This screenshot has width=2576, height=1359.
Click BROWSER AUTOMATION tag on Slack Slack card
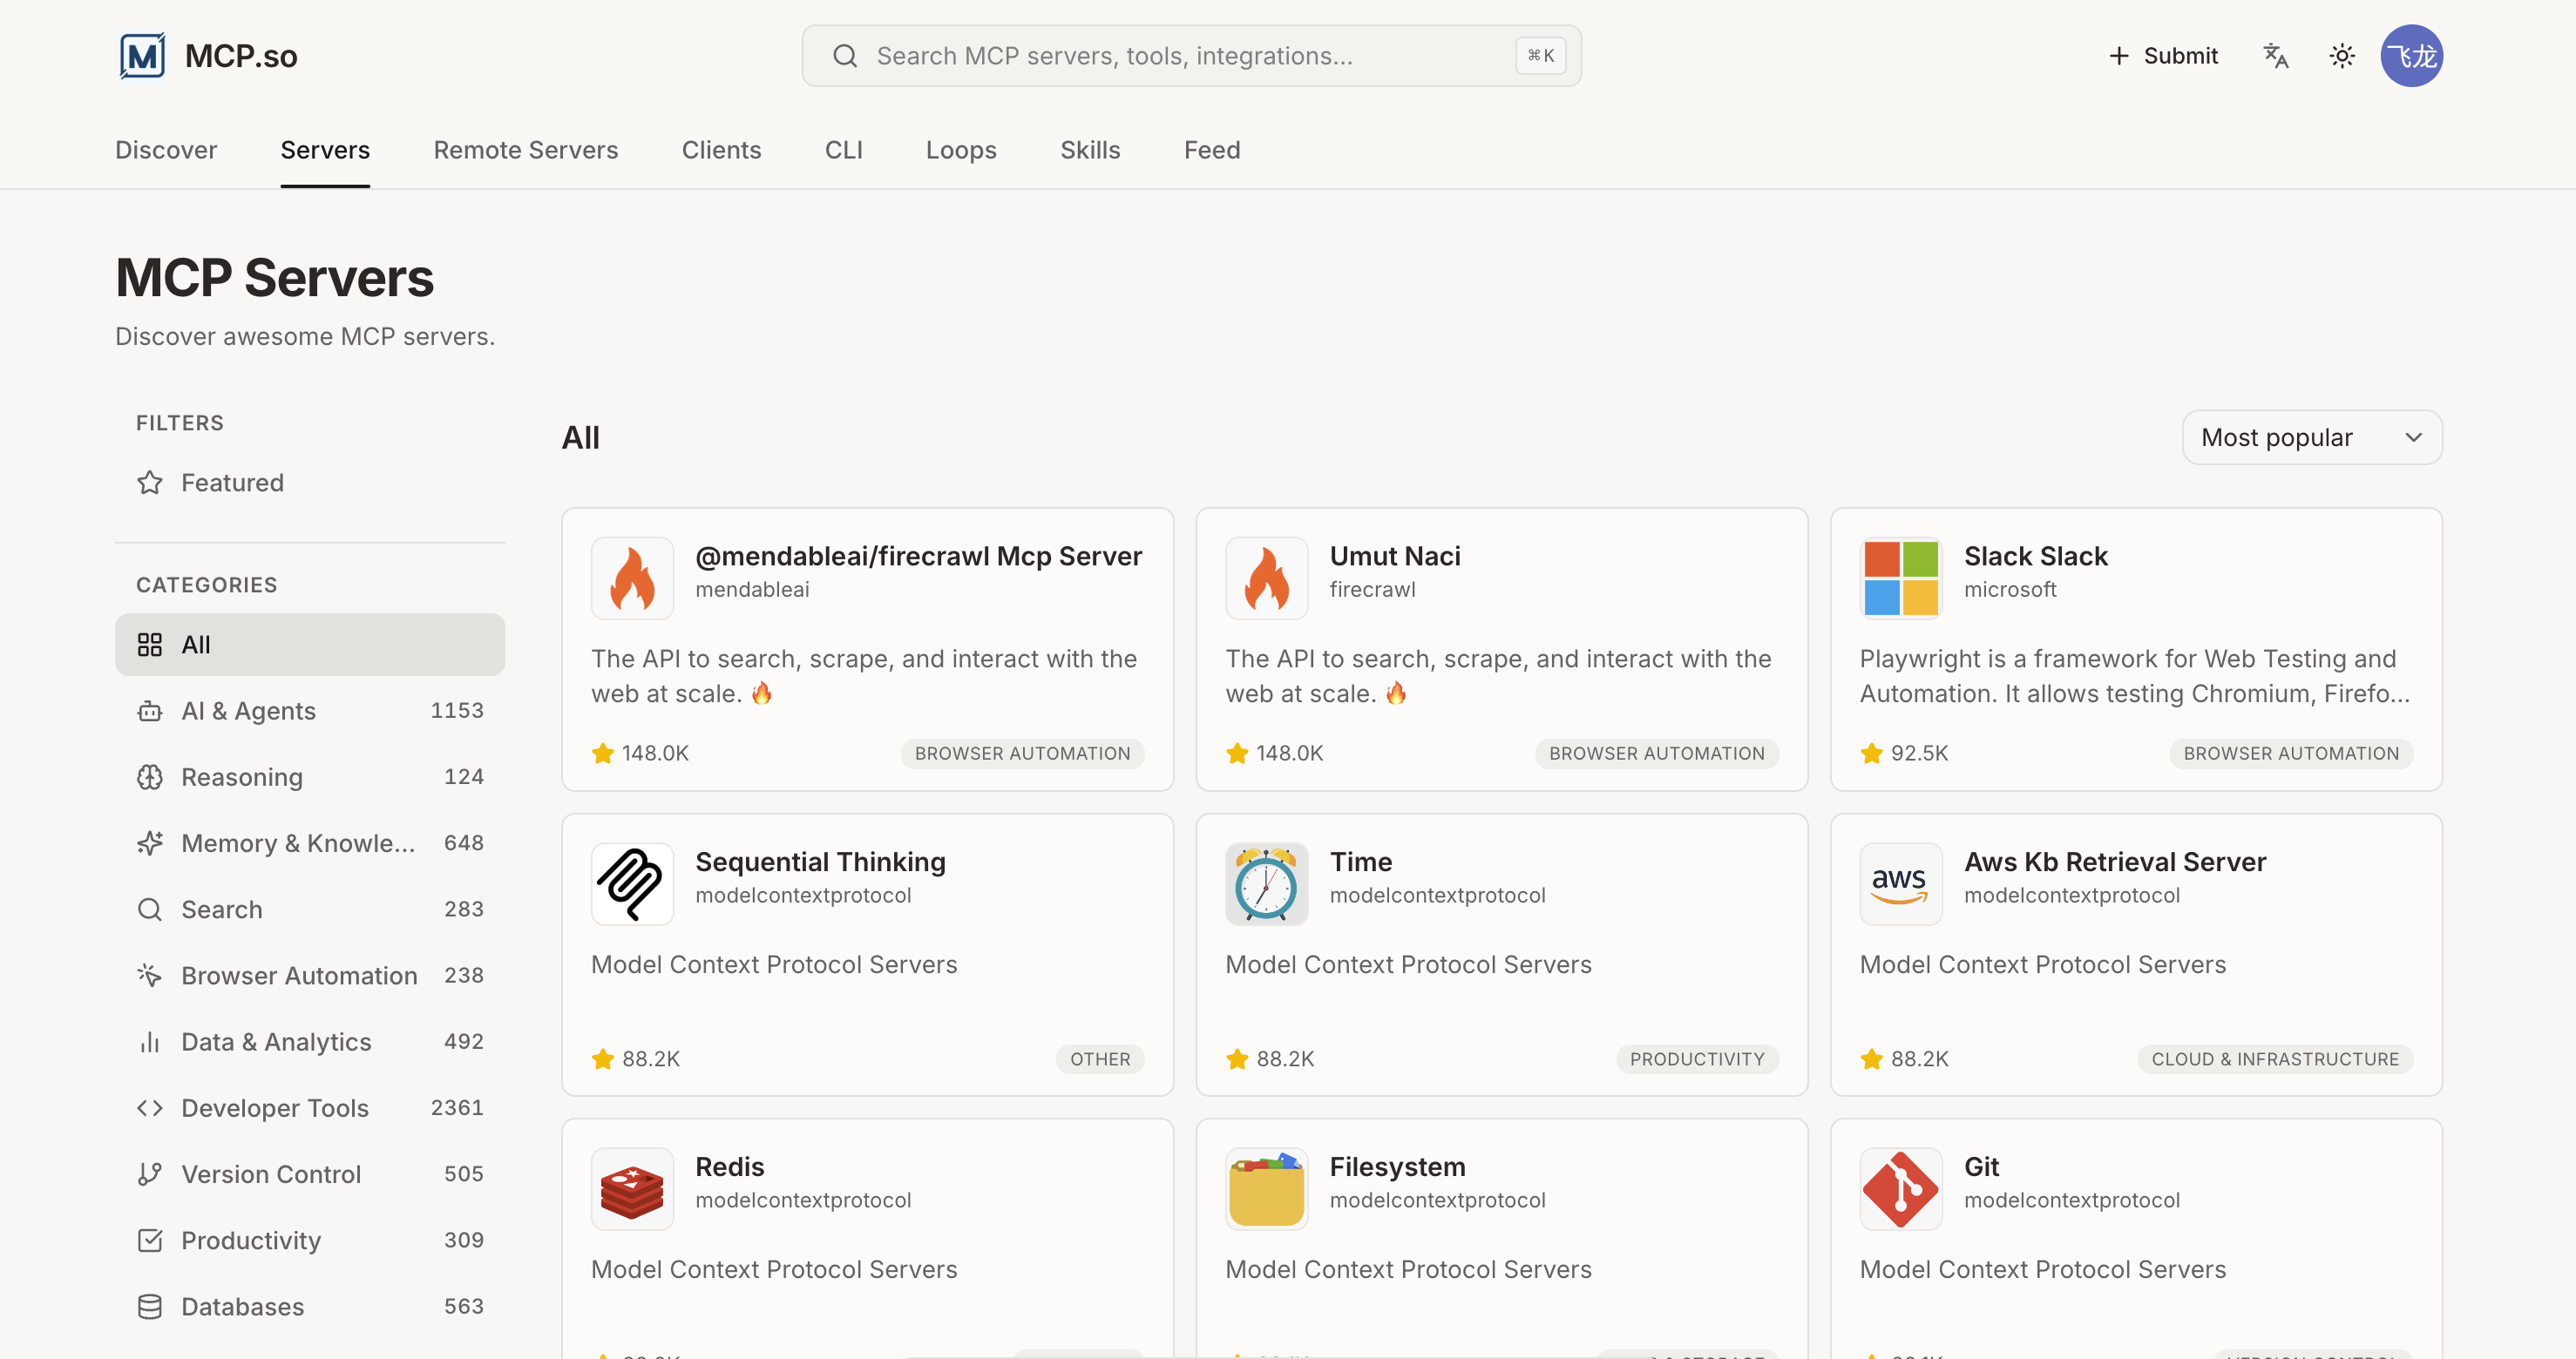2291,754
